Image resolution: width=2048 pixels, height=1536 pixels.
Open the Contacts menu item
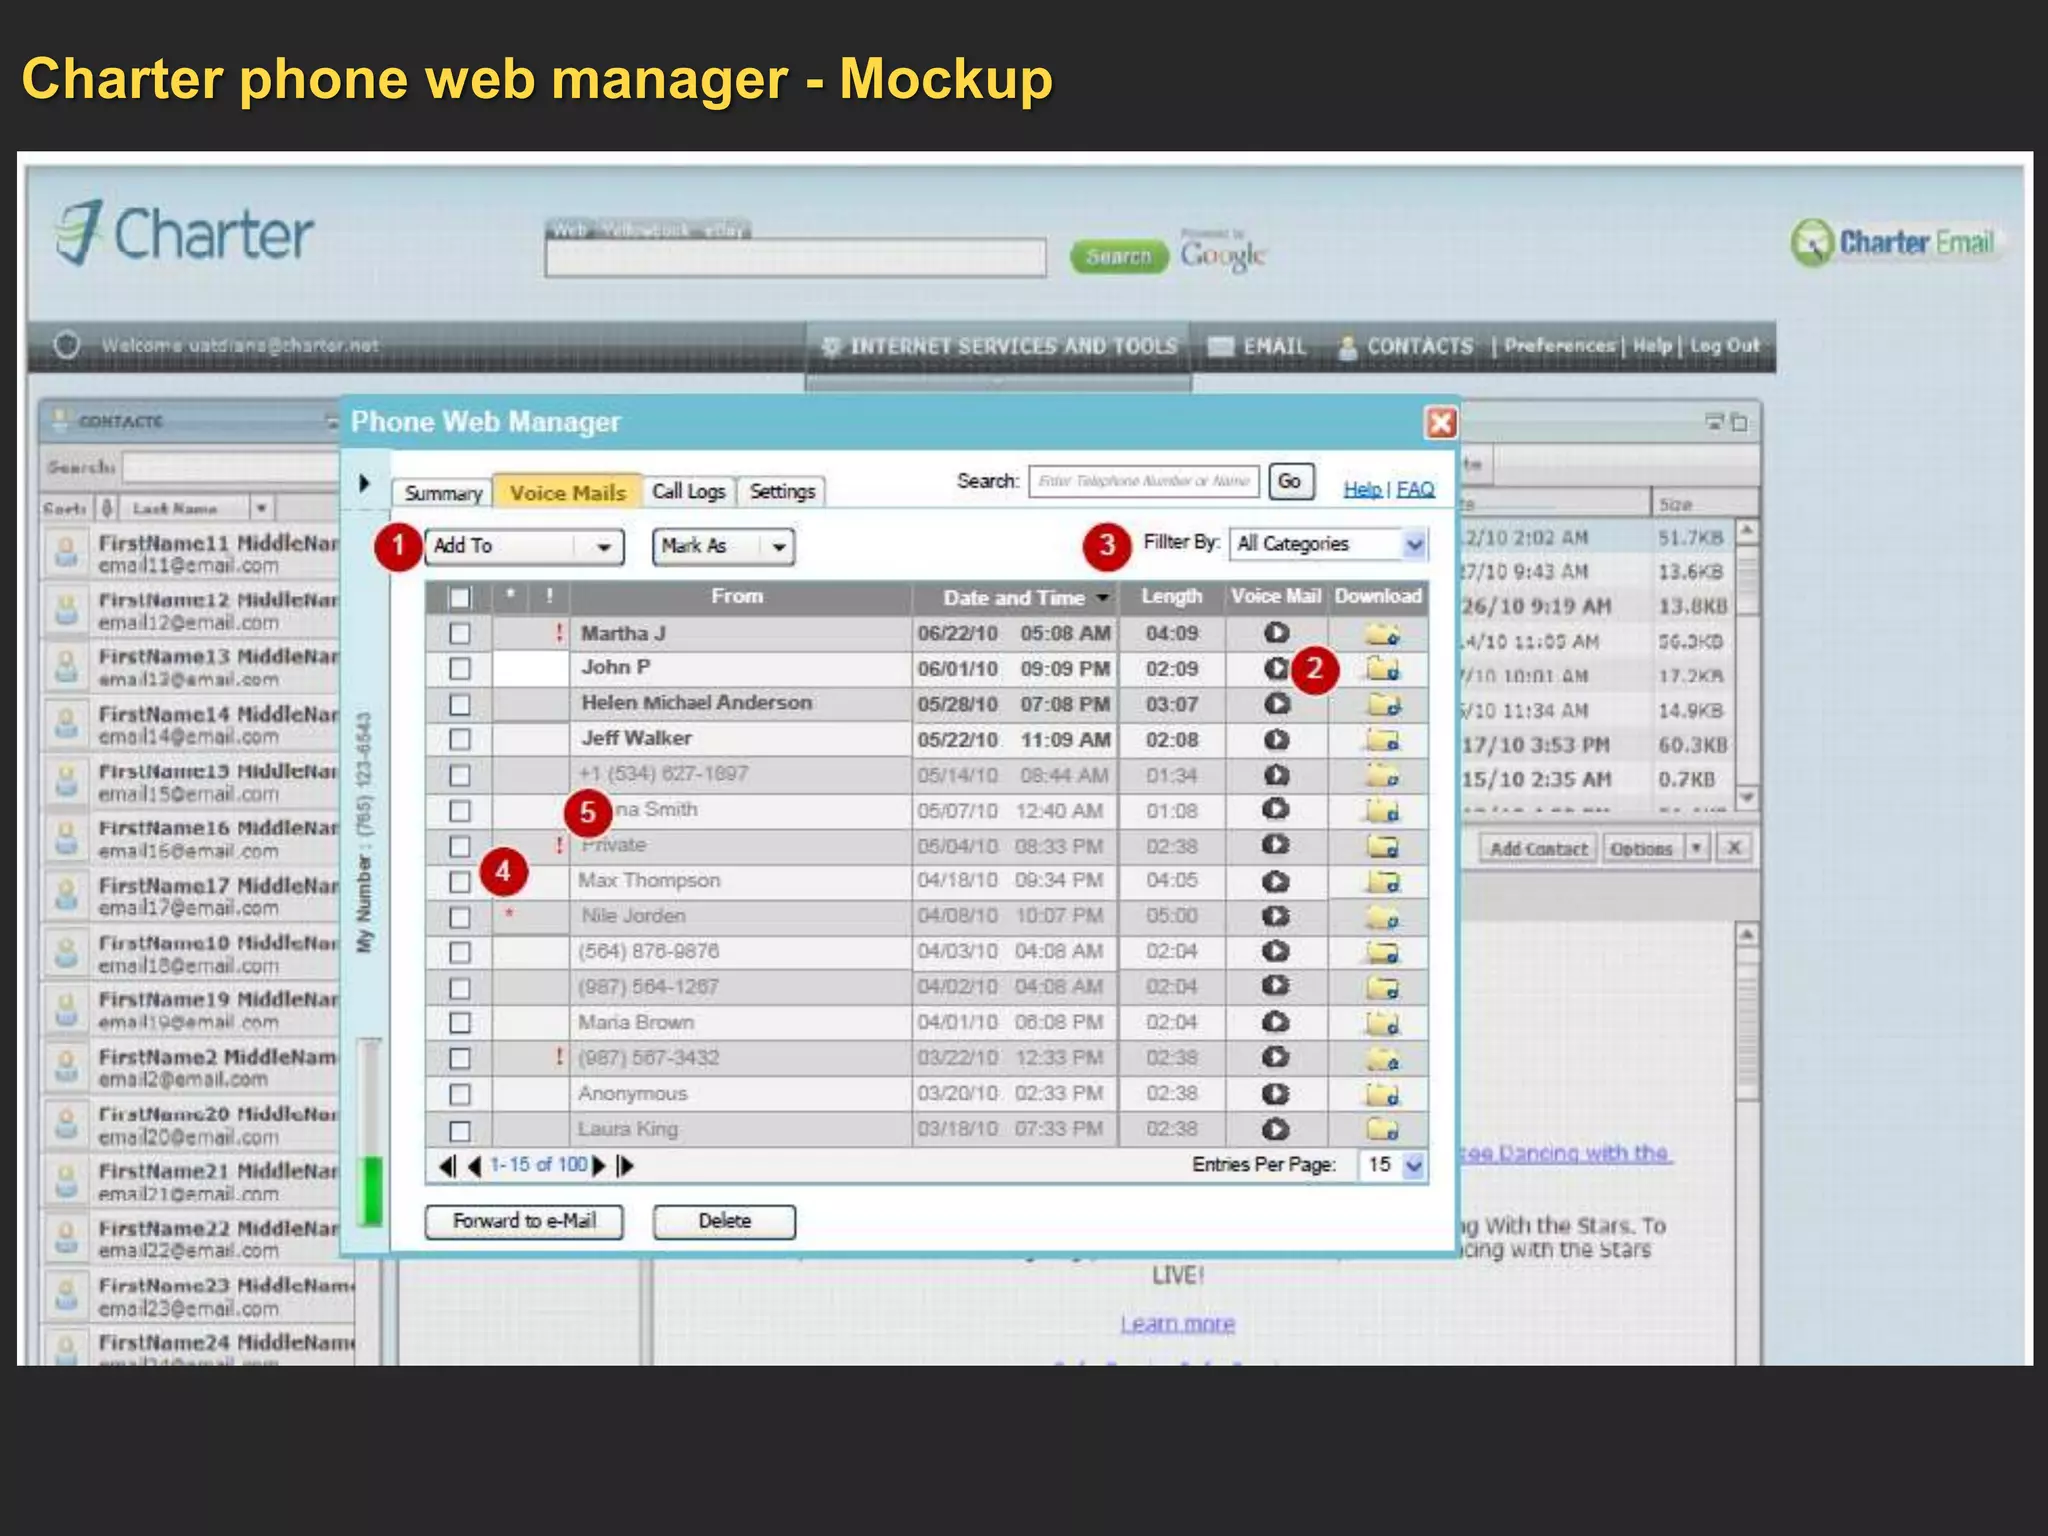click(1406, 346)
